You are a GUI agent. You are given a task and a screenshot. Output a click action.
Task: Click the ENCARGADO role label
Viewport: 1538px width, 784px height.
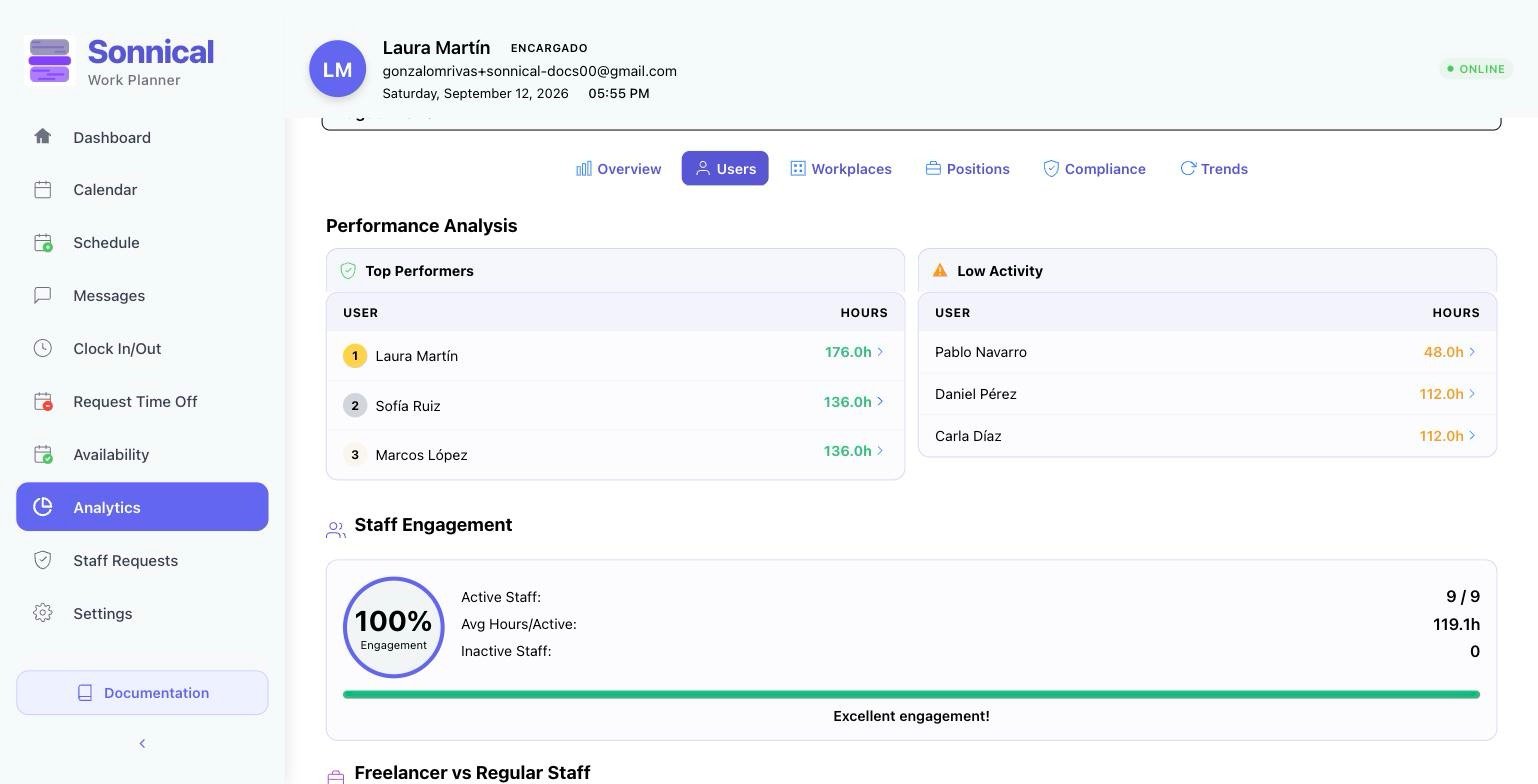coord(549,48)
